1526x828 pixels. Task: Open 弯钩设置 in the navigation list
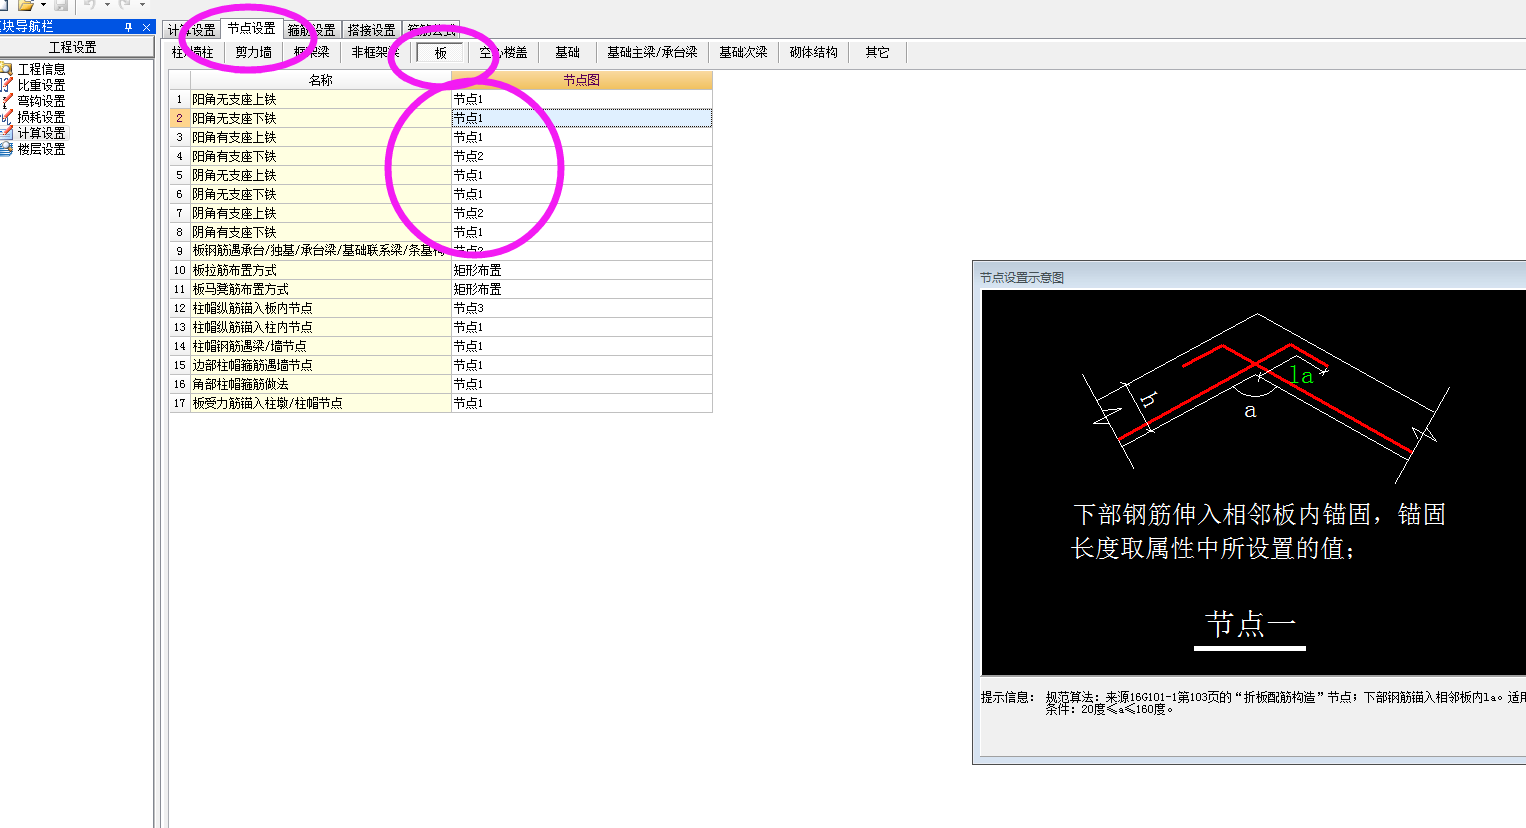[41, 101]
